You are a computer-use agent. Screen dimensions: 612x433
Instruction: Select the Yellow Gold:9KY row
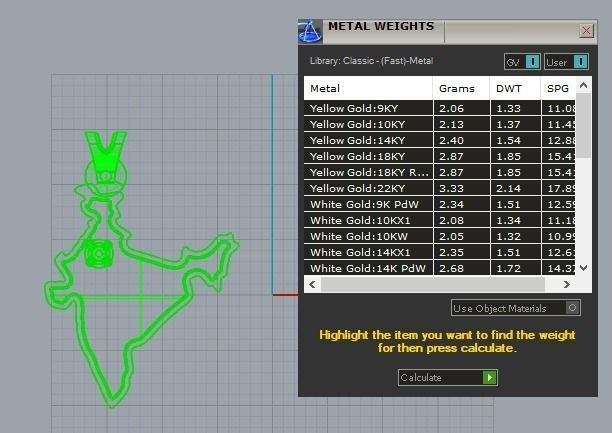point(439,108)
